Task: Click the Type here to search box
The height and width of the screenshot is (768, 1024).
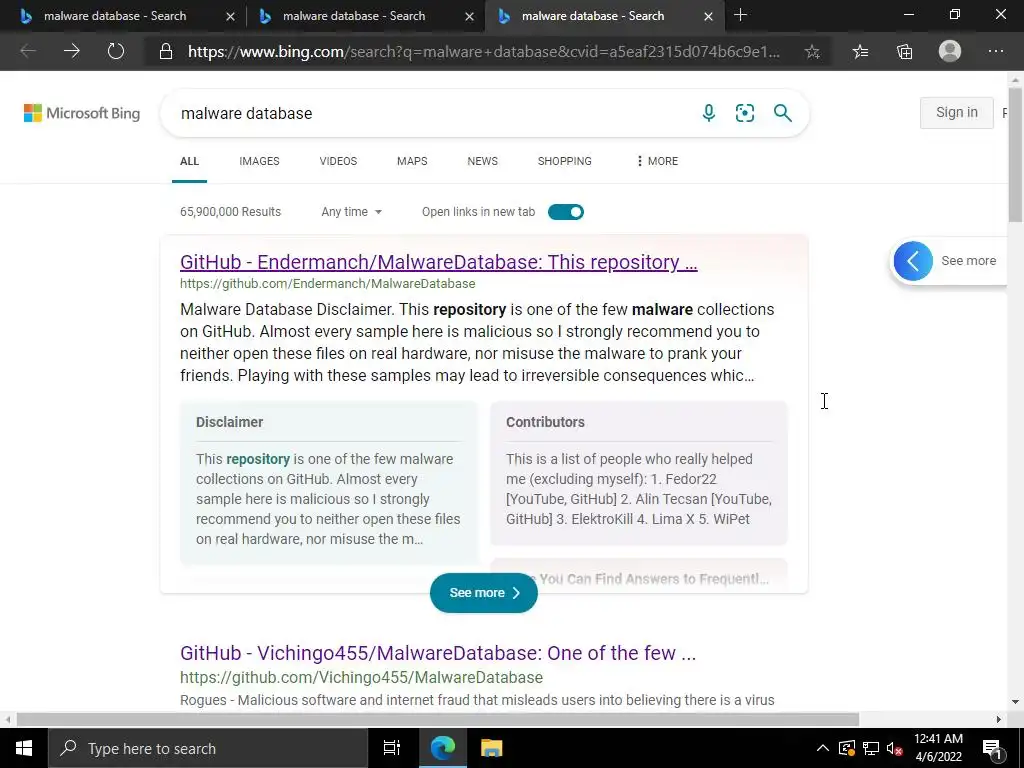Action: pos(208,748)
